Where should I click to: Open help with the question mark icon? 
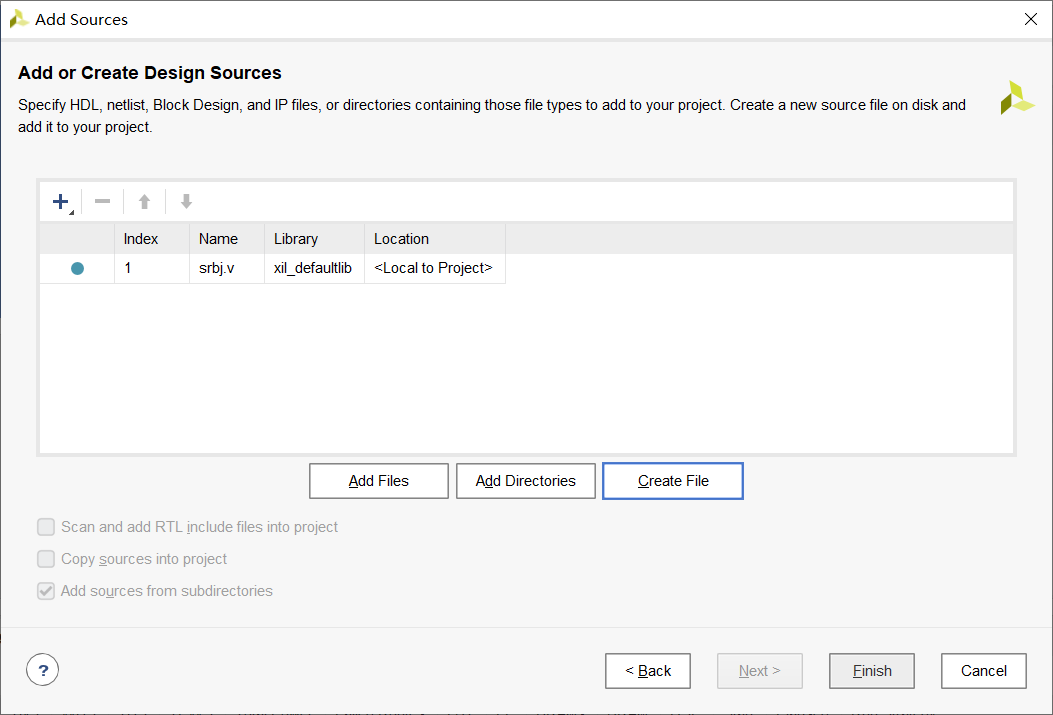point(43,670)
